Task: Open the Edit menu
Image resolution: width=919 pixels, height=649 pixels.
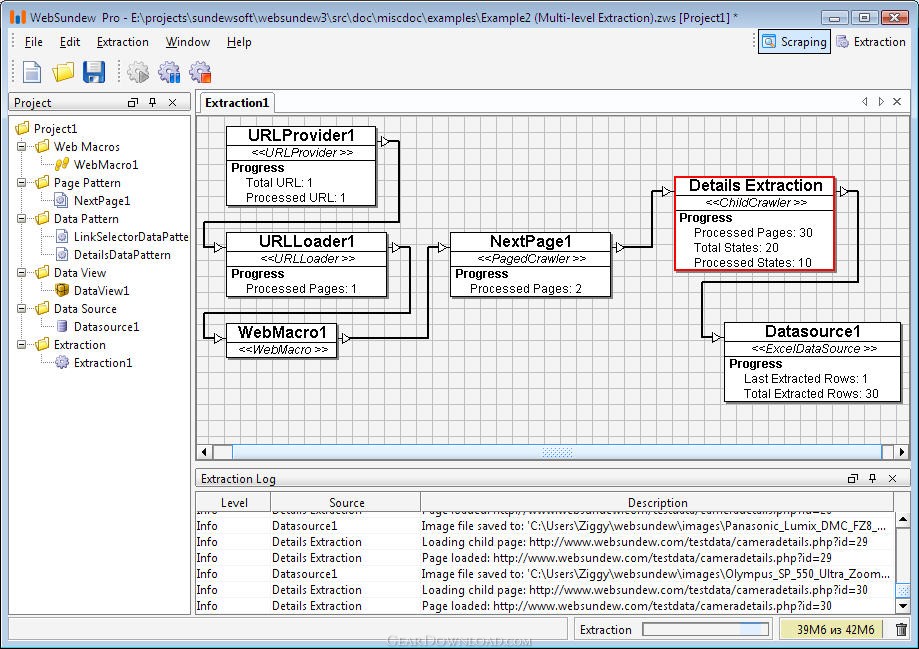Action: [x=70, y=42]
